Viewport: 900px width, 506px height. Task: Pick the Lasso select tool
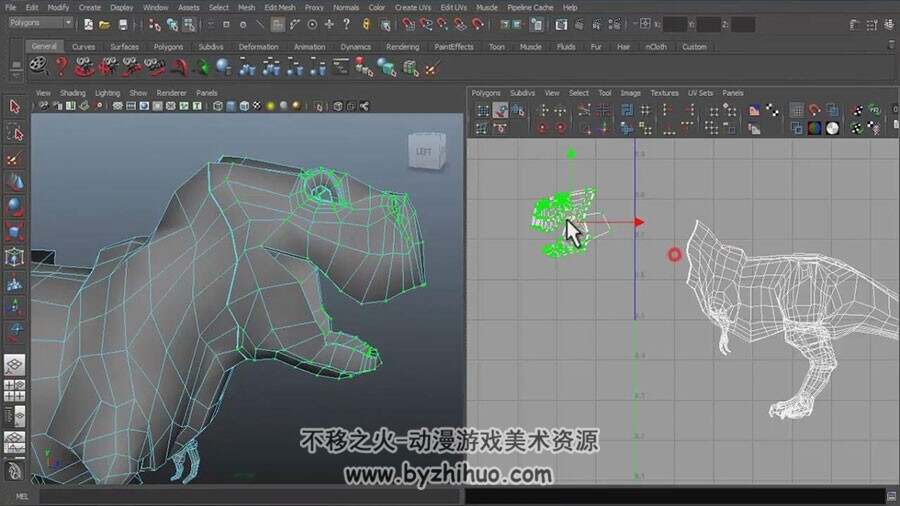(15, 134)
